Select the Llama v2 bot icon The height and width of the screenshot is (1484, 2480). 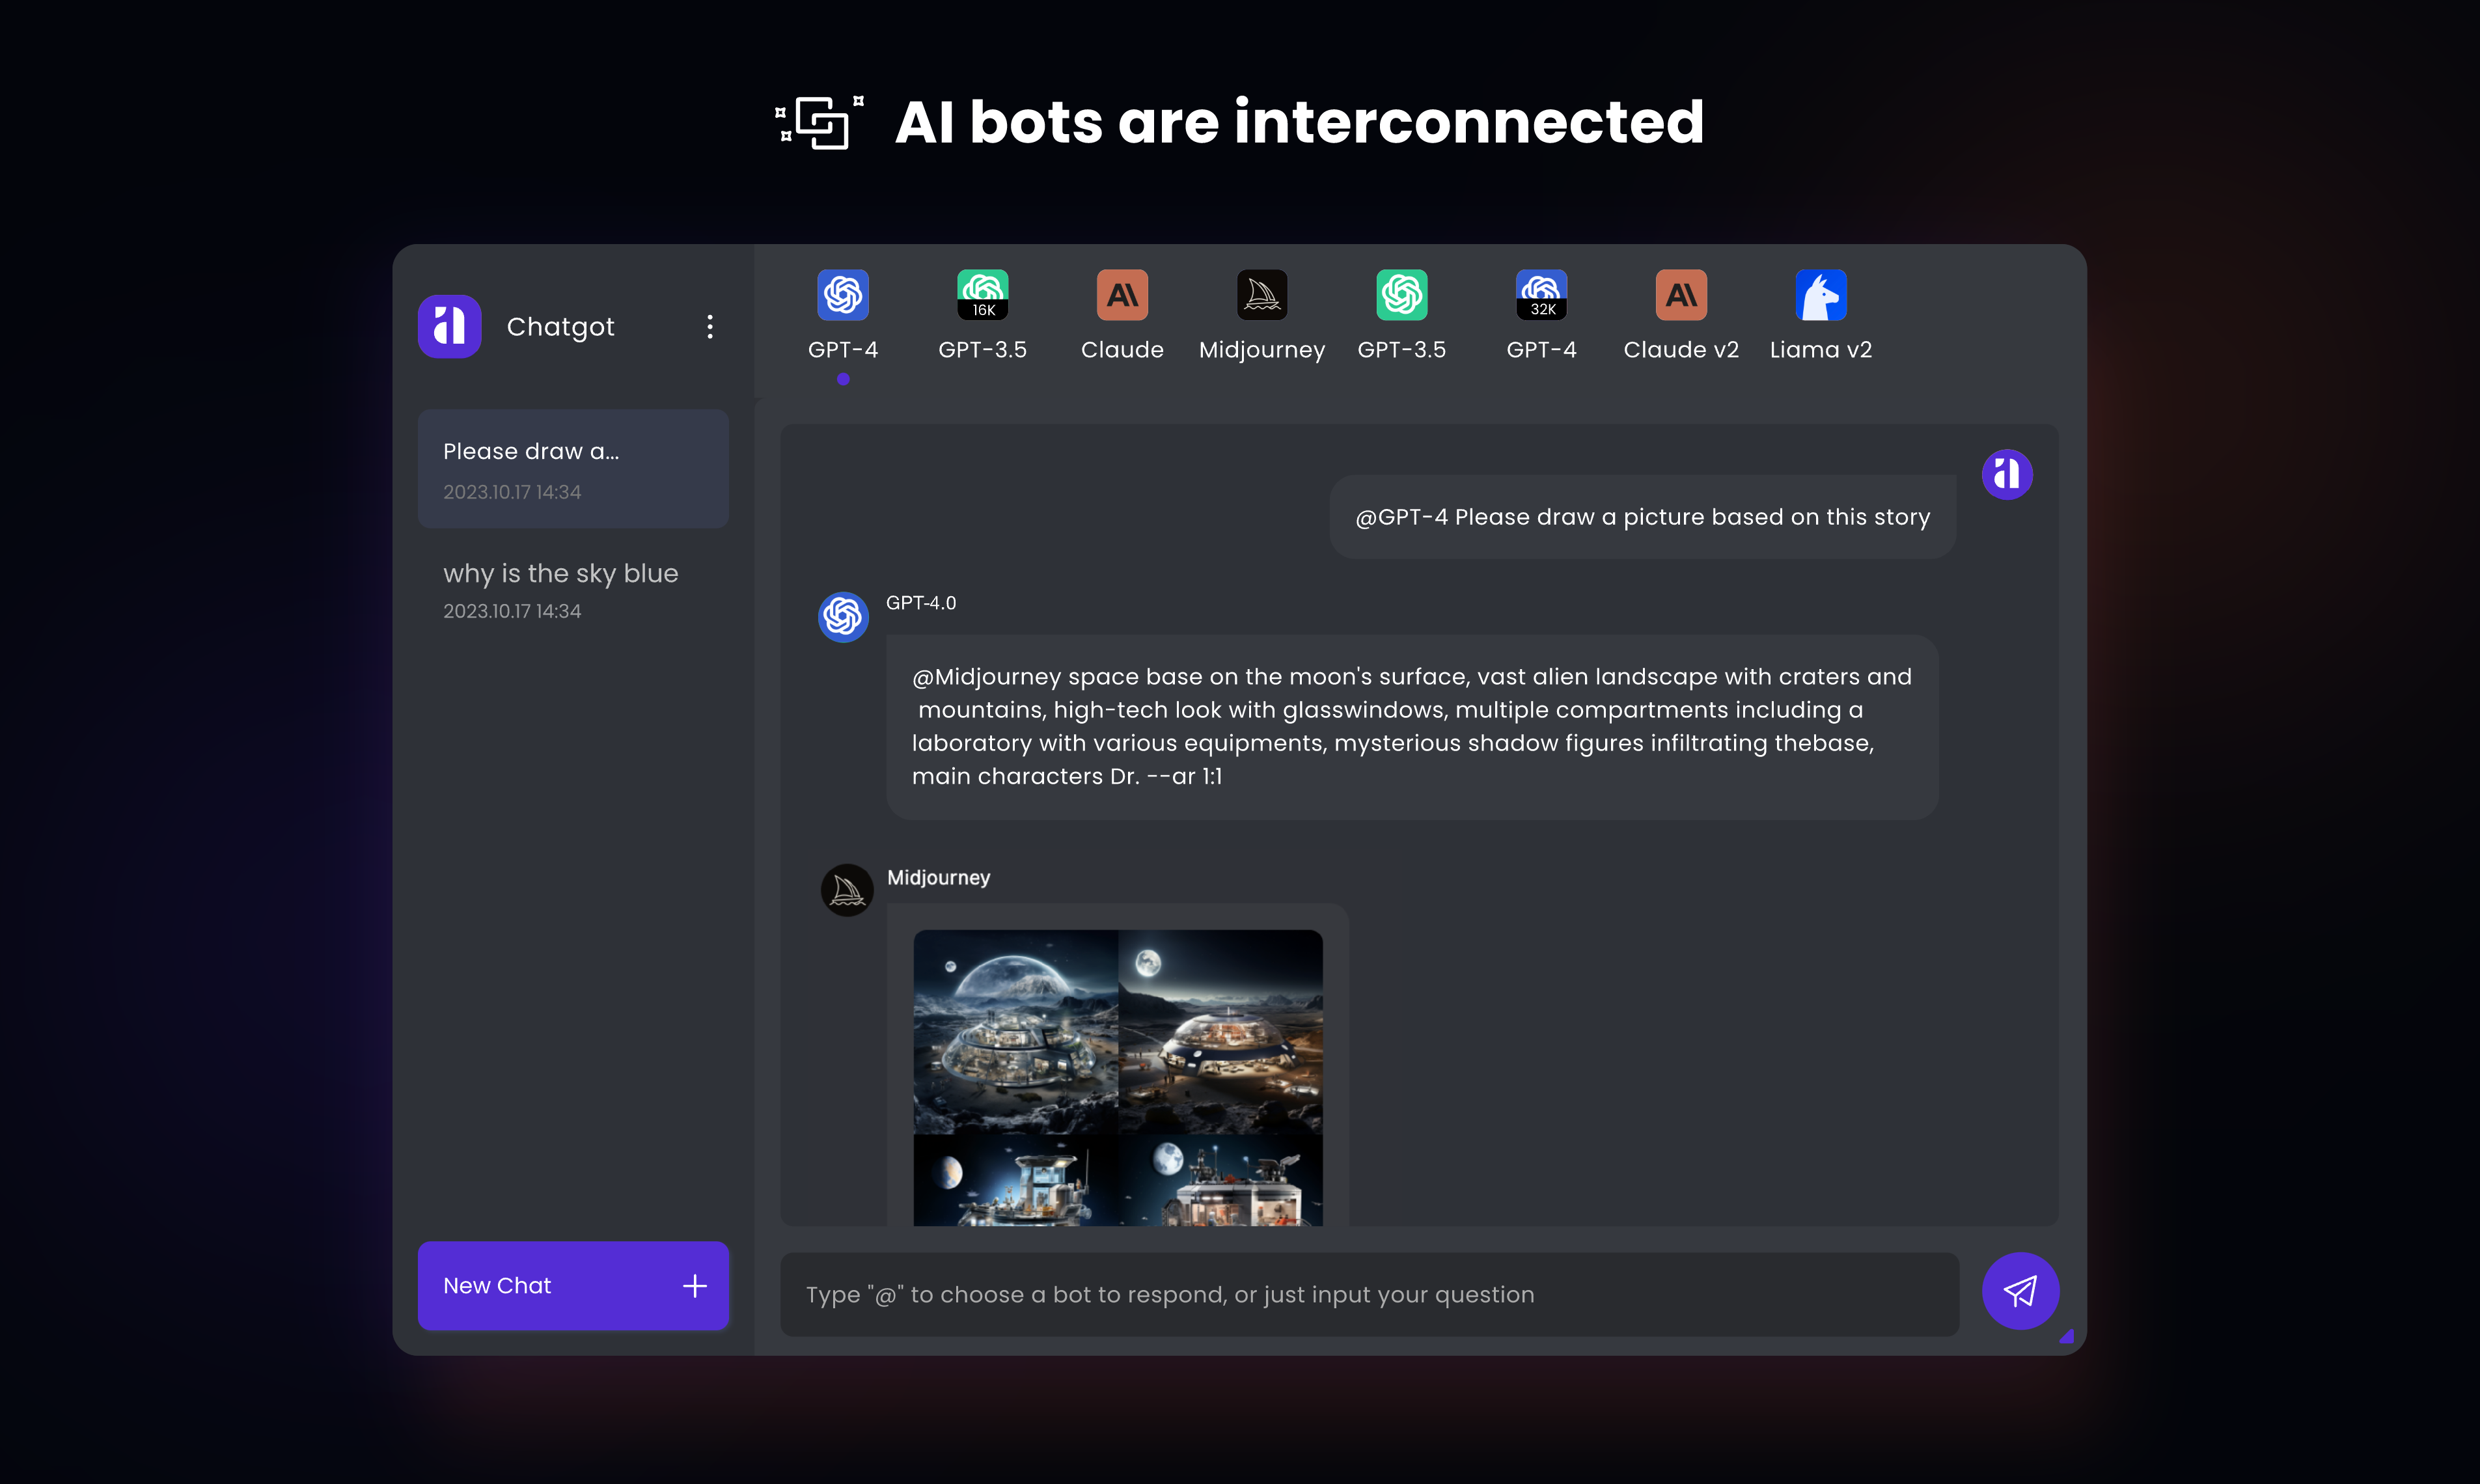click(x=1820, y=295)
